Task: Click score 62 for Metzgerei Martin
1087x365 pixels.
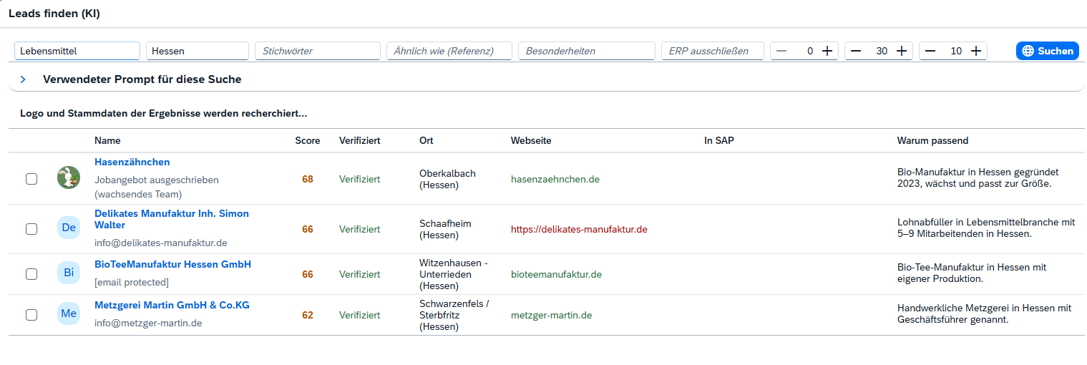Action: click(x=307, y=315)
